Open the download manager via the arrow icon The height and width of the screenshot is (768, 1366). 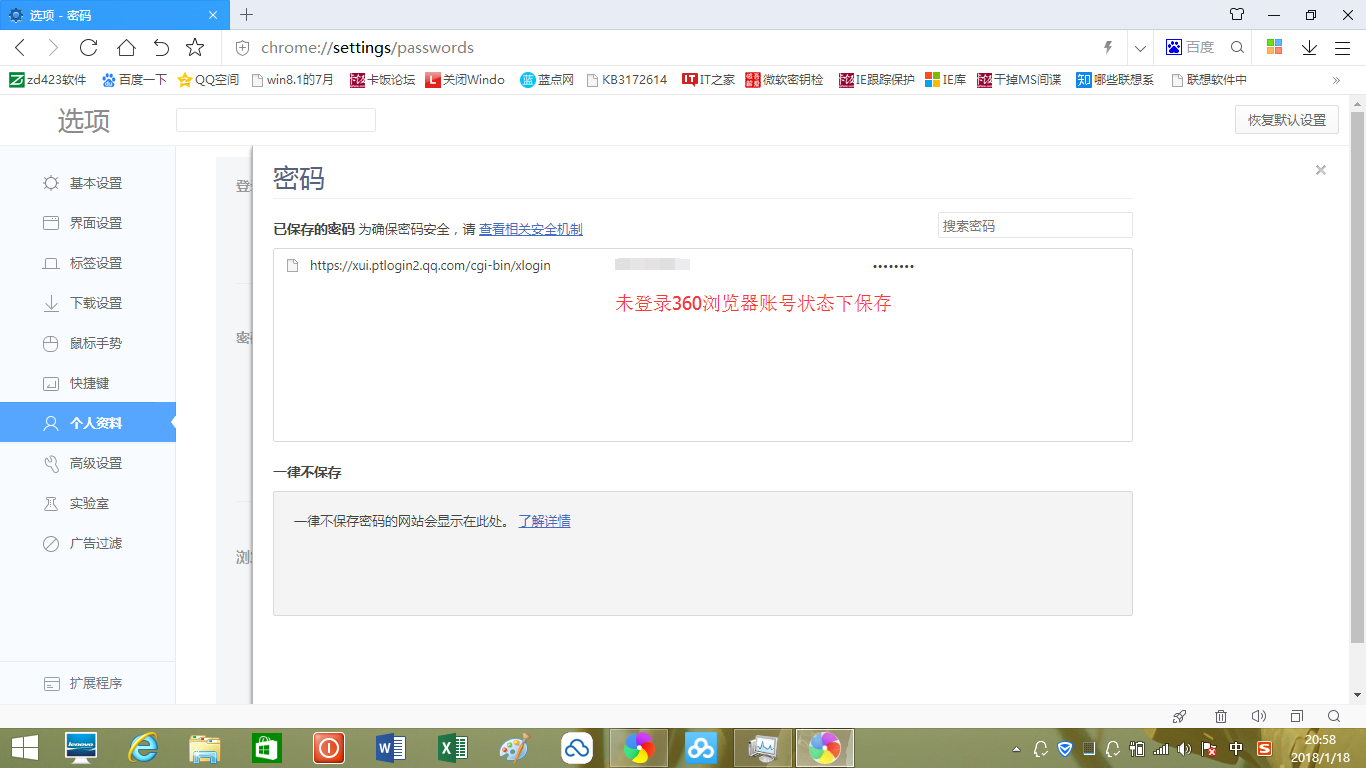[x=1310, y=46]
